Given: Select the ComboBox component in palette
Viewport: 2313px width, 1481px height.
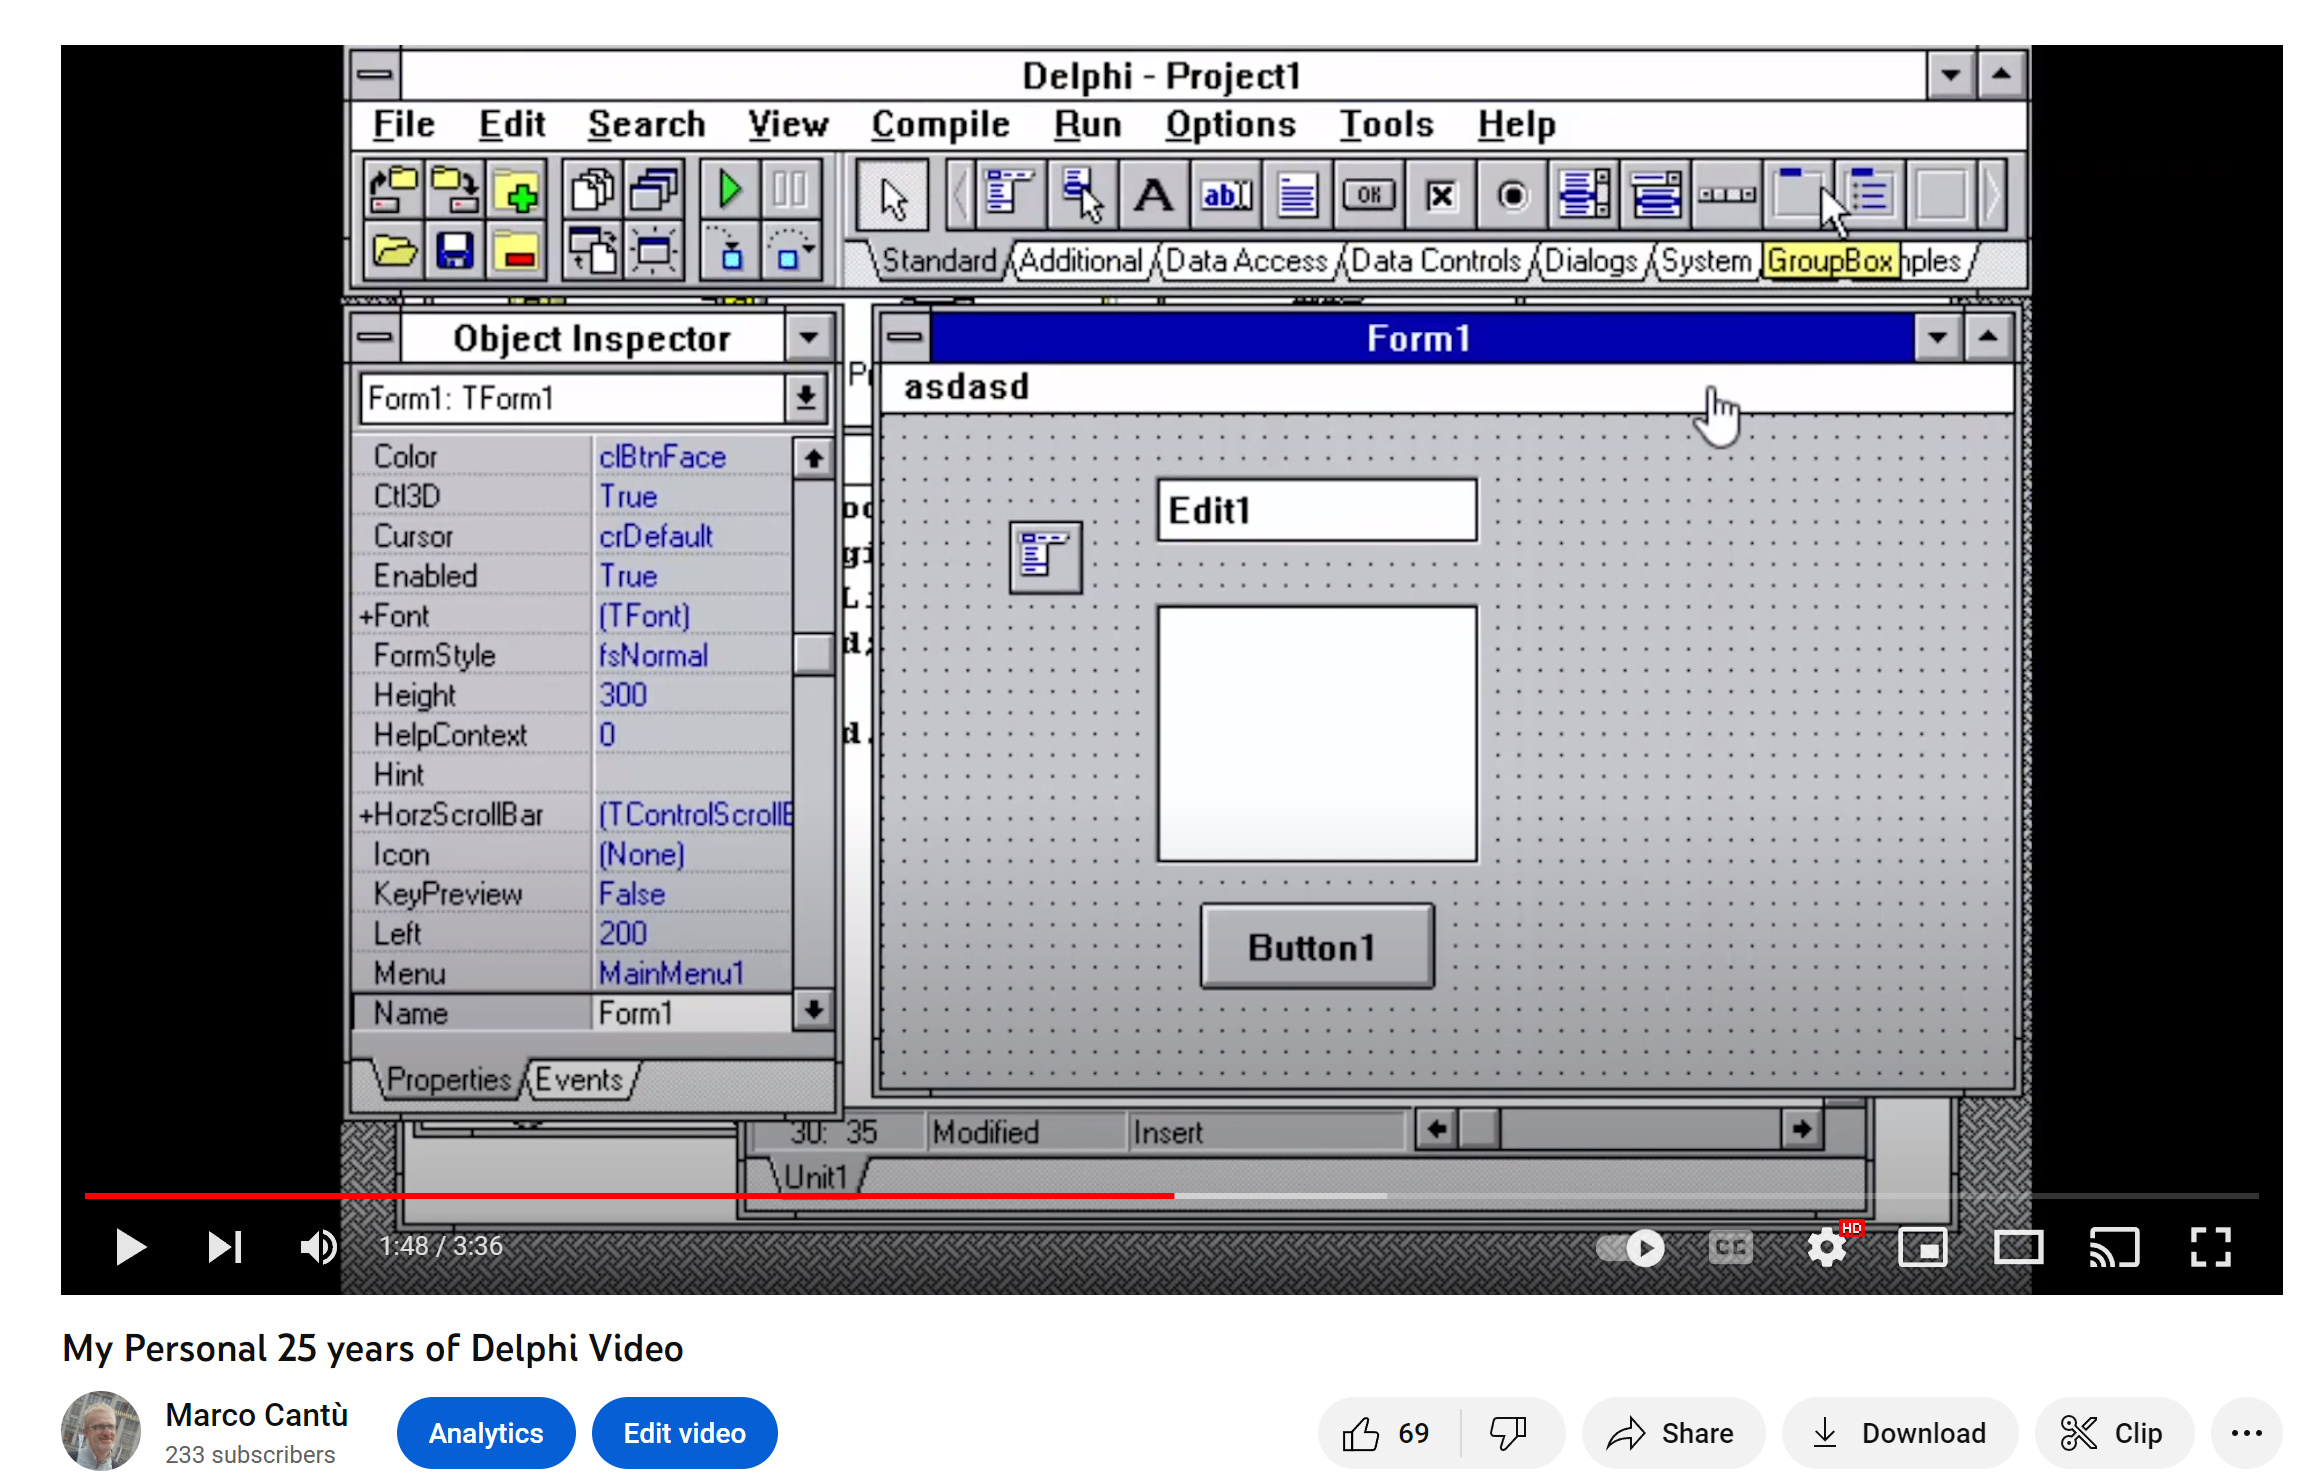Looking at the screenshot, I should coord(1657,194).
